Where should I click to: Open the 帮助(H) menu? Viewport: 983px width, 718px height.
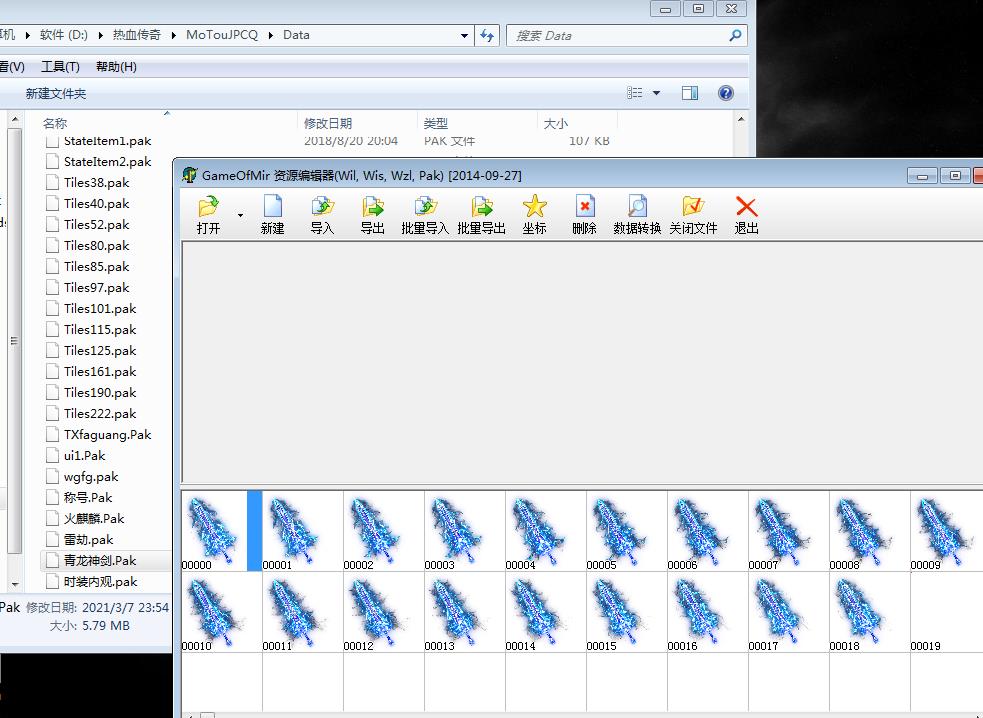[x=116, y=67]
